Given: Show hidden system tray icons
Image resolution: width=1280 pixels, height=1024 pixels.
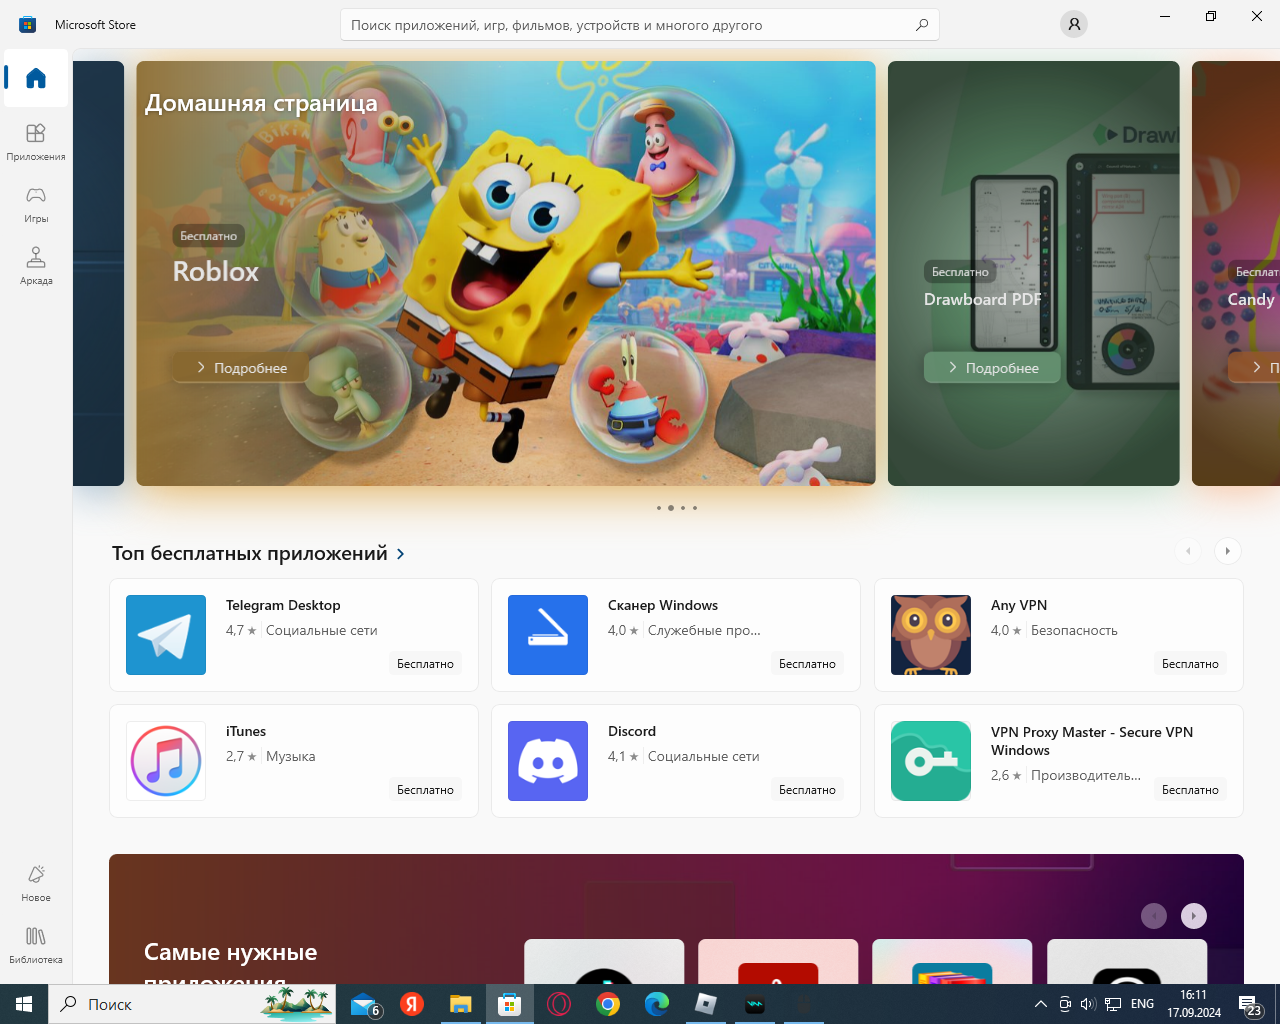Looking at the screenshot, I should pyautogui.click(x=1040, y=1004).
